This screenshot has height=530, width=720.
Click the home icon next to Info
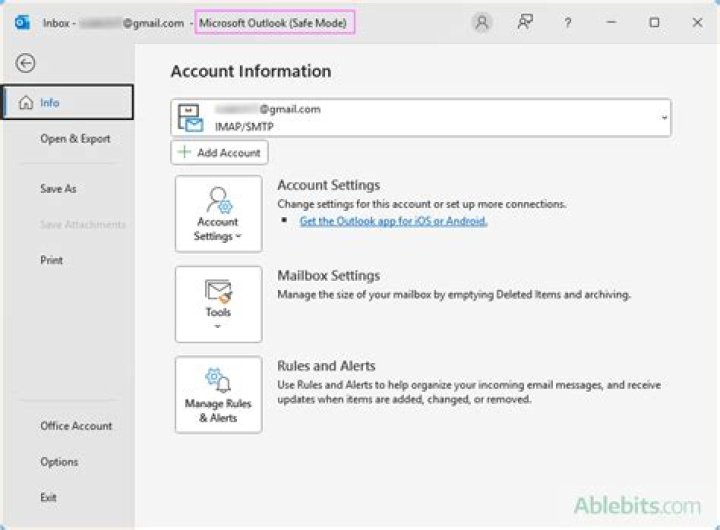pos(25,103)
